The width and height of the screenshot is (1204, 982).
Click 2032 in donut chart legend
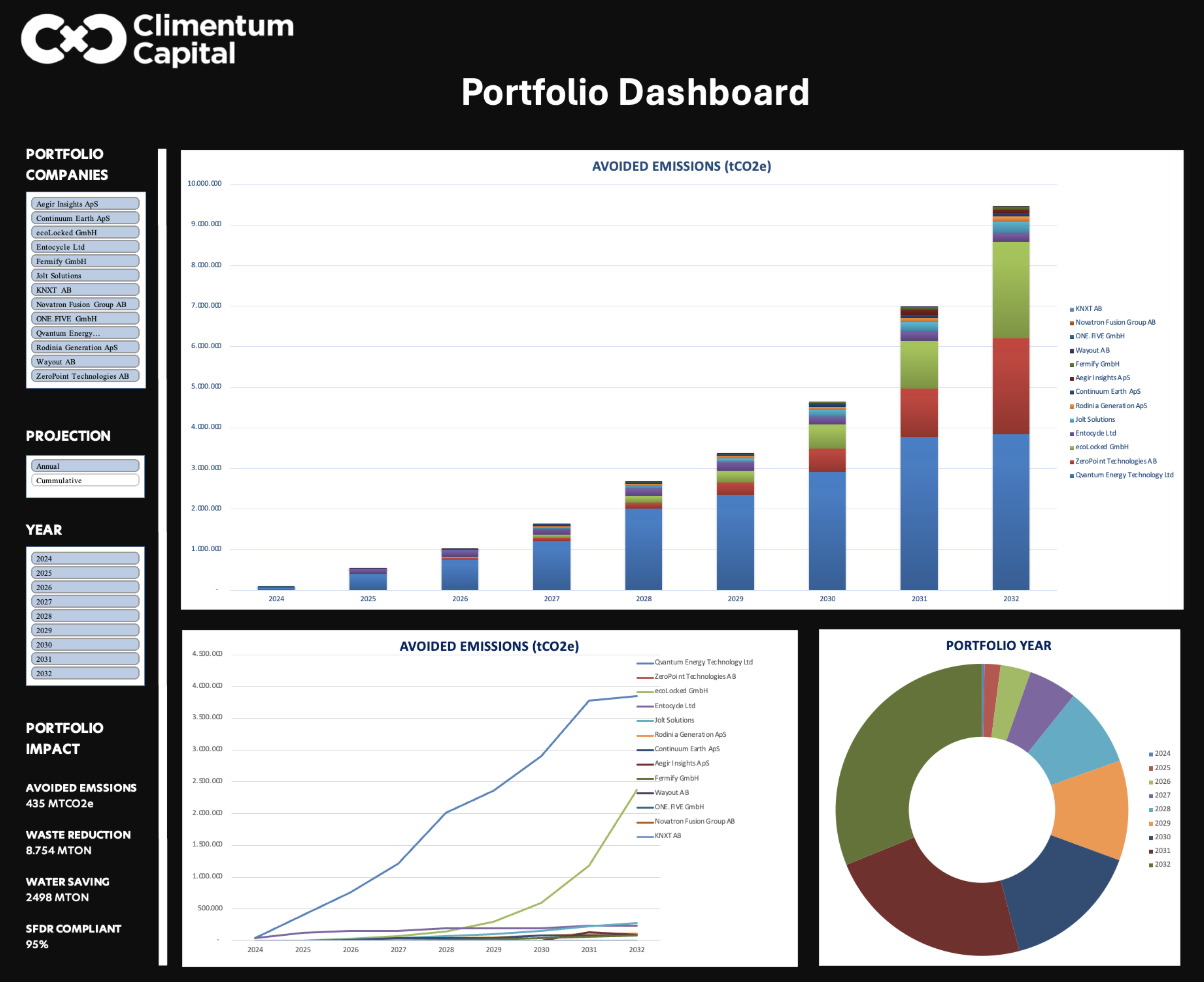[1160, 864]
